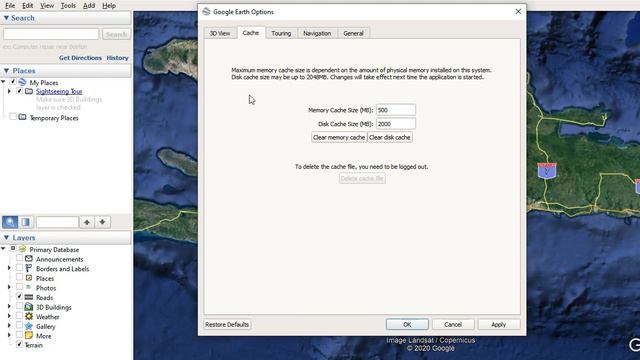The image size is (640, 360).
Task: Enable the Photos layer checkbox
Action: tap(19, 287)
